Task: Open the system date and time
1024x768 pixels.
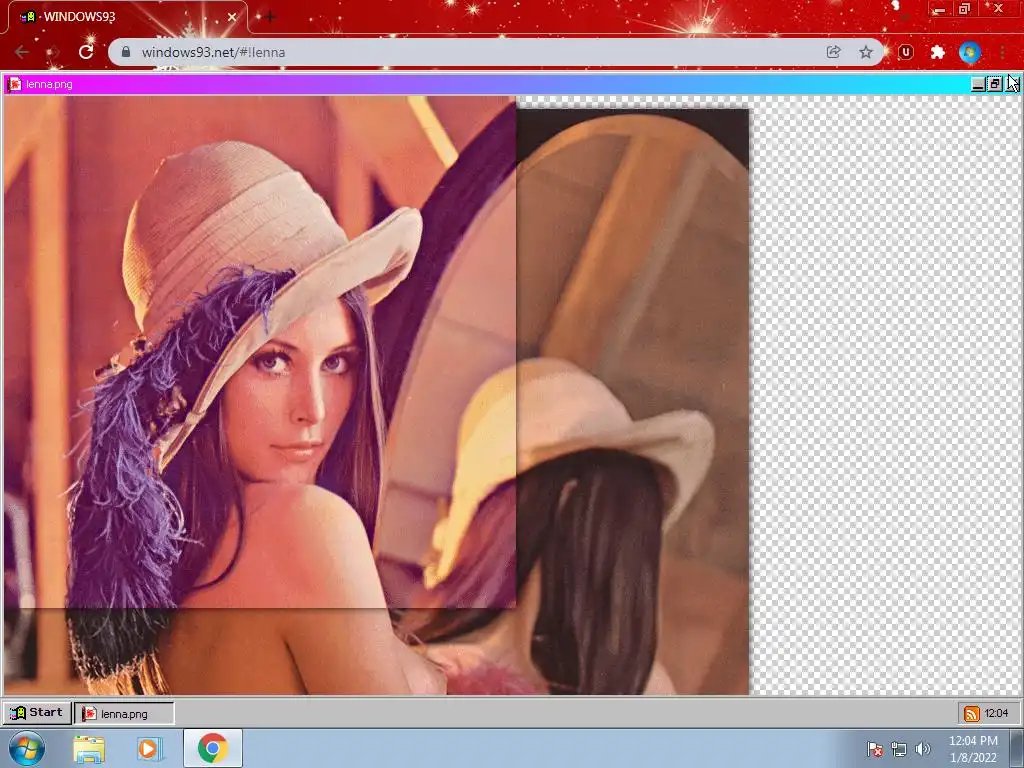Action: (973, 749)
